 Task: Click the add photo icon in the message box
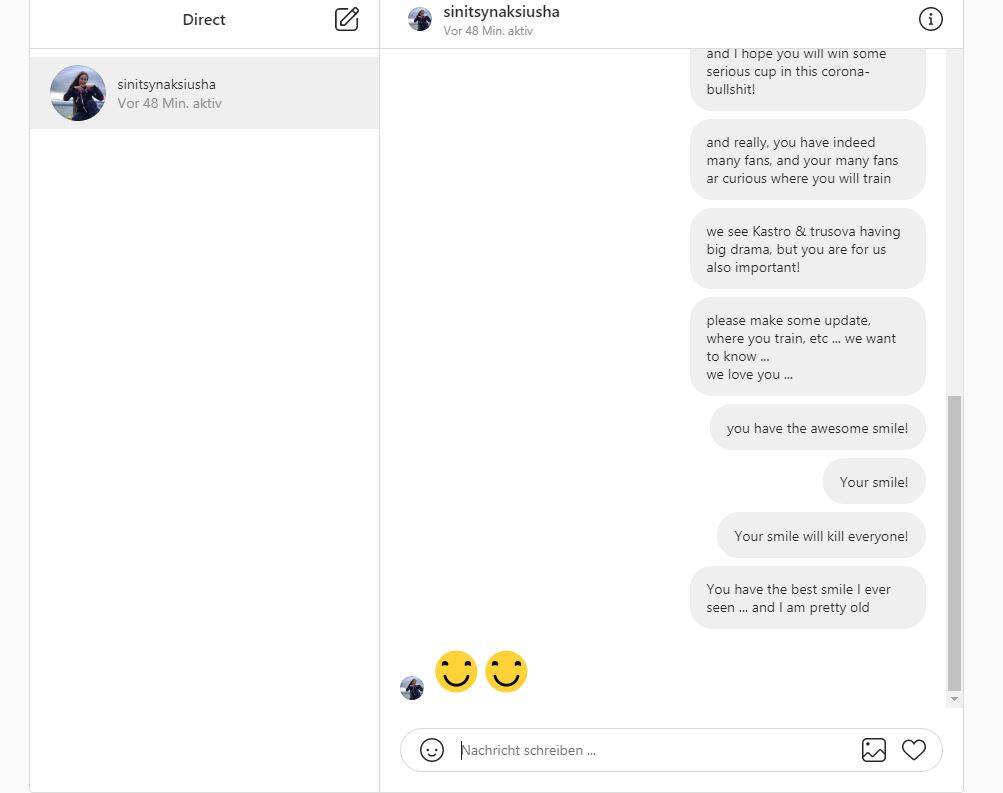pyautogui.click(x=873, y=750)
